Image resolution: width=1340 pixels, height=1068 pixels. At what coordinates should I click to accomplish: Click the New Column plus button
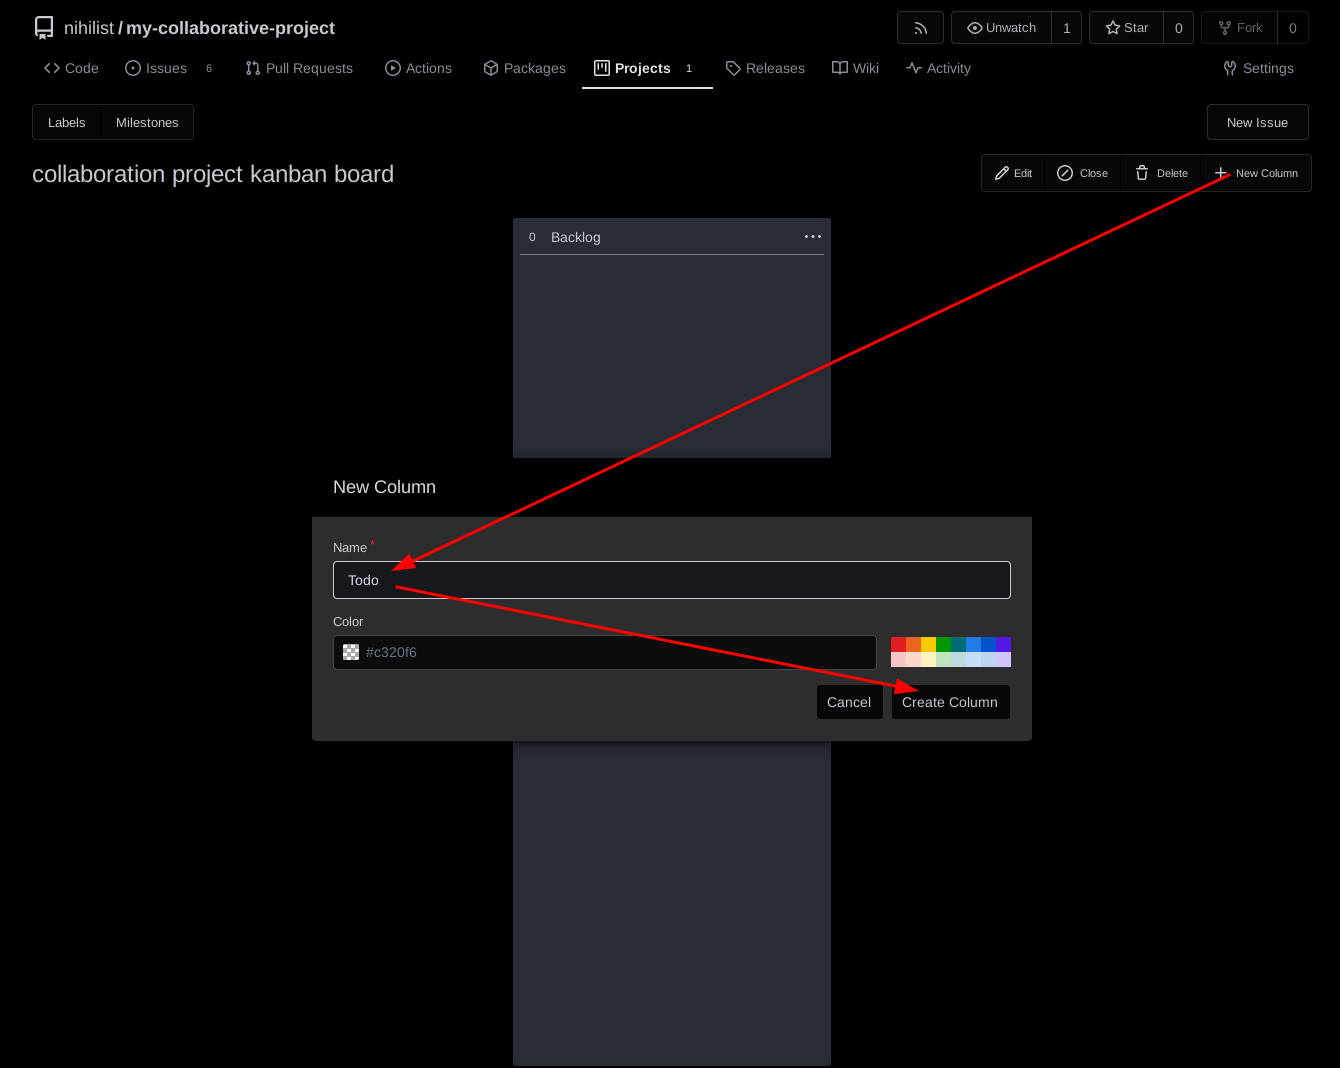tap(1256, 173)
